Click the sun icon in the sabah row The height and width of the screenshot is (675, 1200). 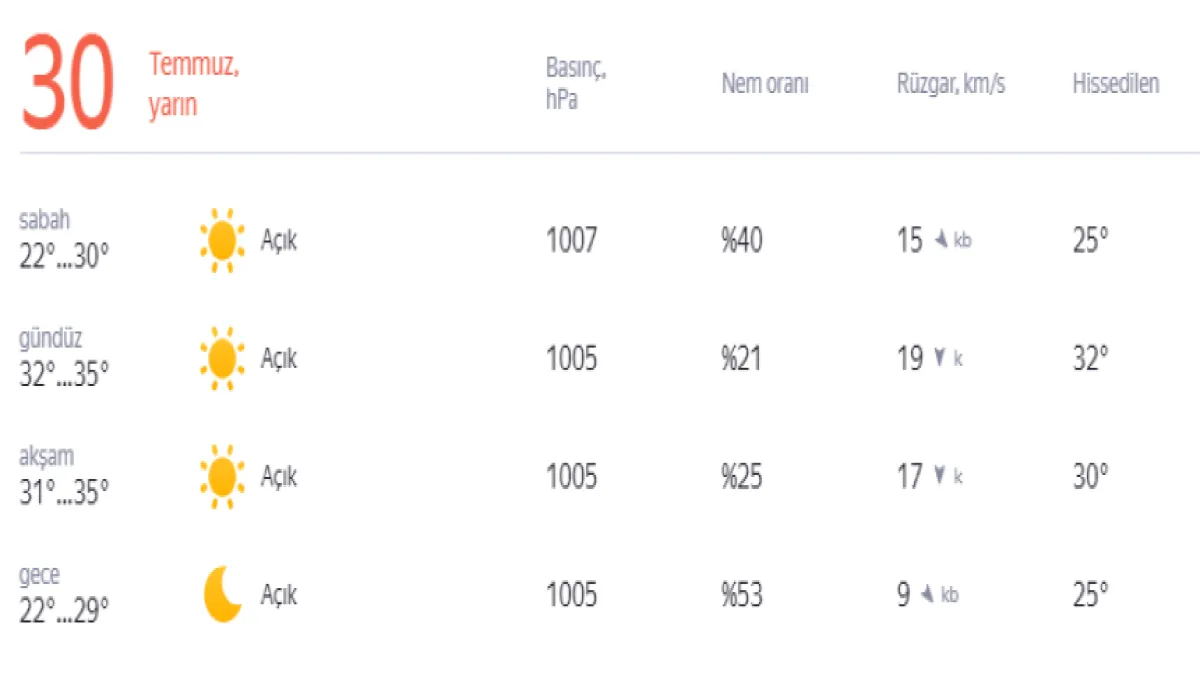coord(221,241)
